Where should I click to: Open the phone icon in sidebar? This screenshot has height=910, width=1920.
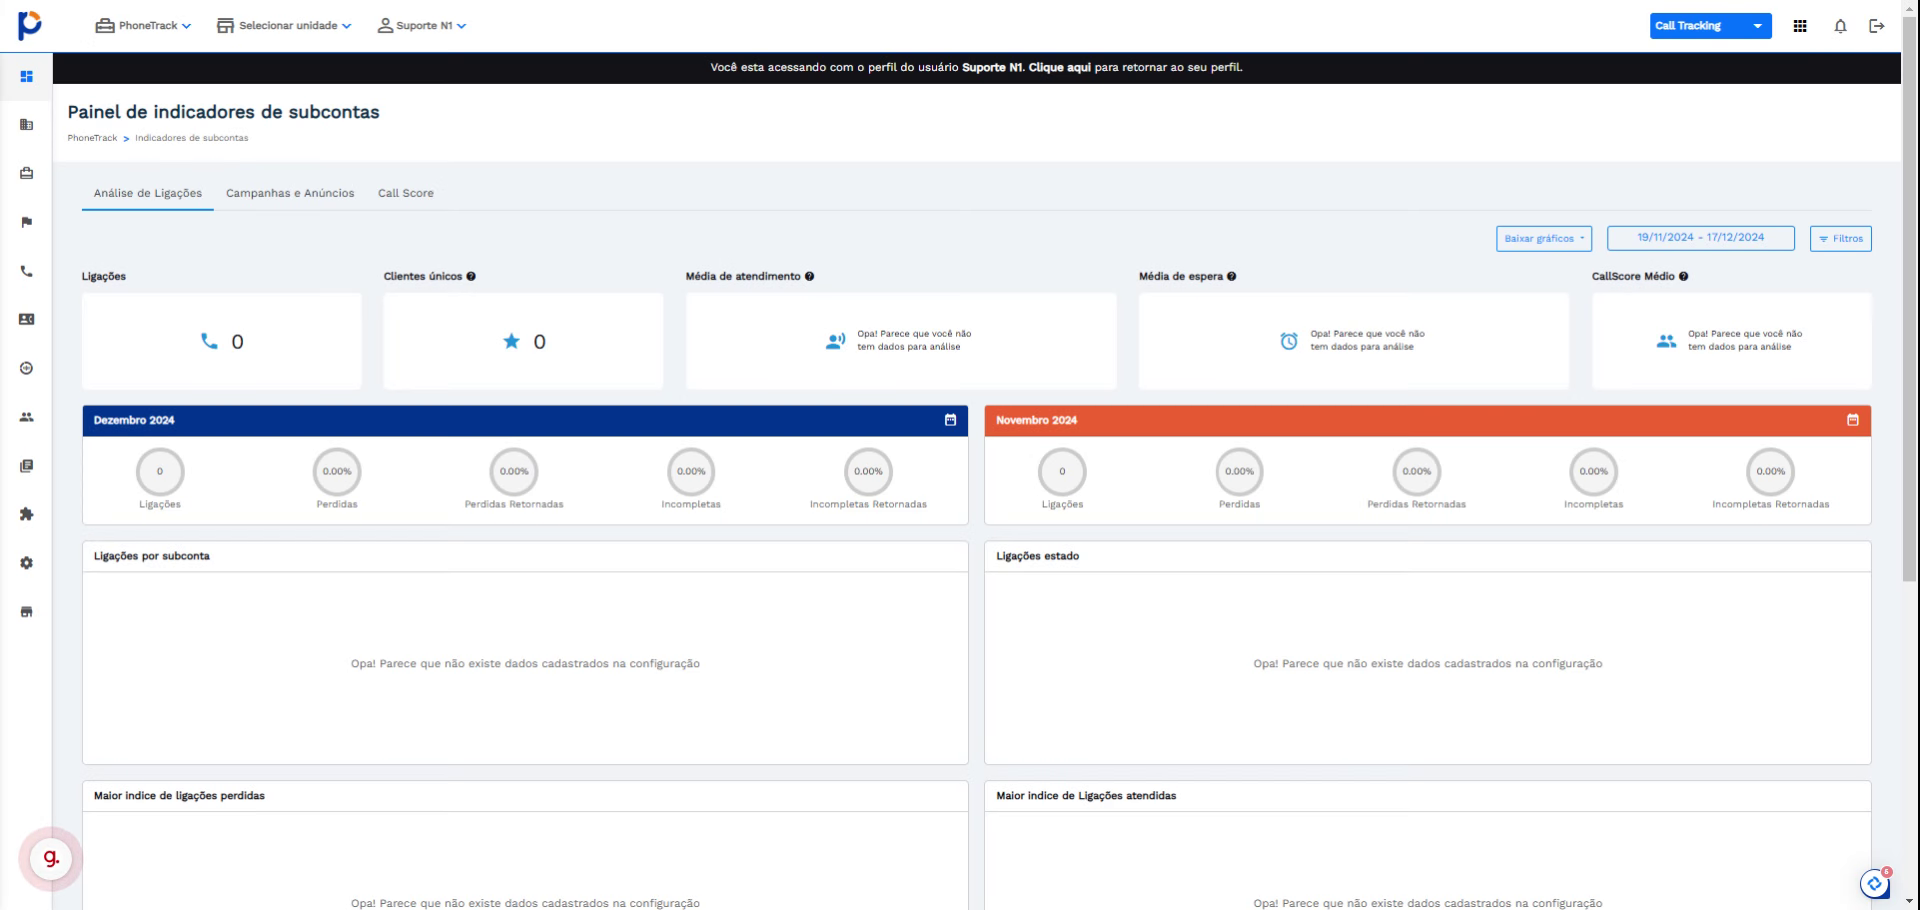point(27,271)
